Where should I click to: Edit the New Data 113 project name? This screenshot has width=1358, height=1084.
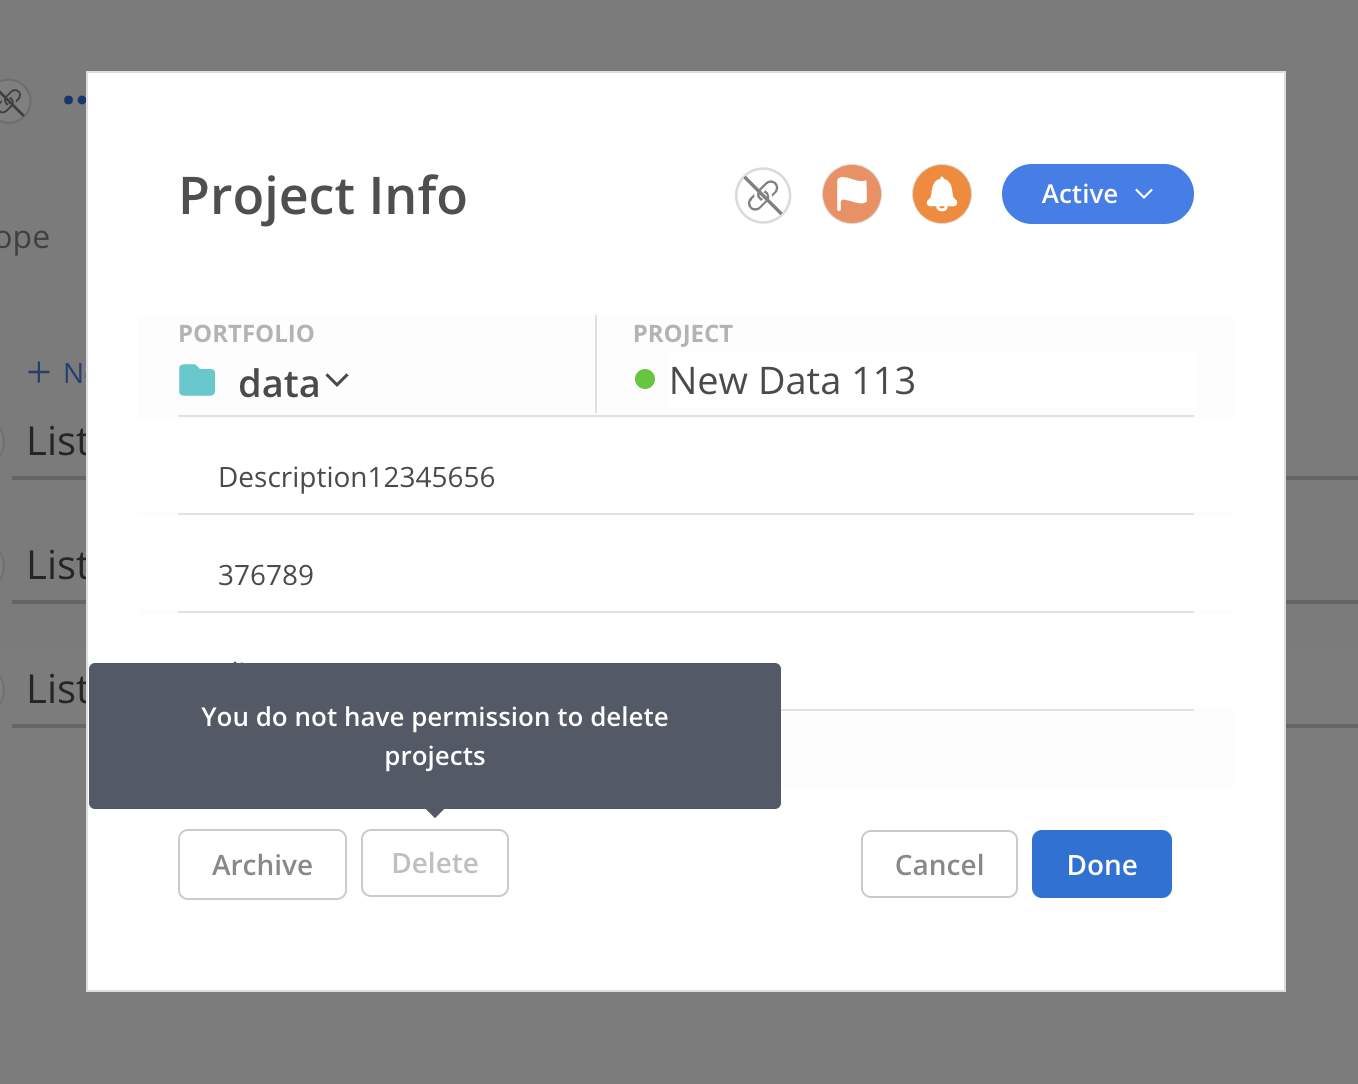pos(792,381)
